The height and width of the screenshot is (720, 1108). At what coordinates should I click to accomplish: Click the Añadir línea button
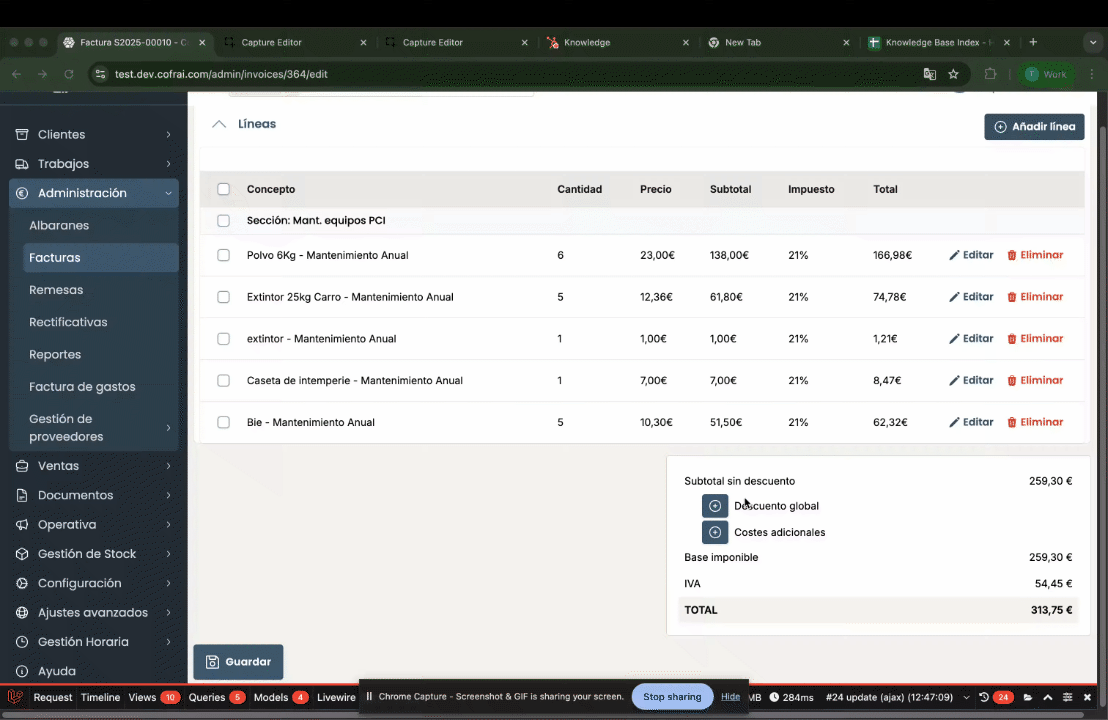[x=1034, y=127]
